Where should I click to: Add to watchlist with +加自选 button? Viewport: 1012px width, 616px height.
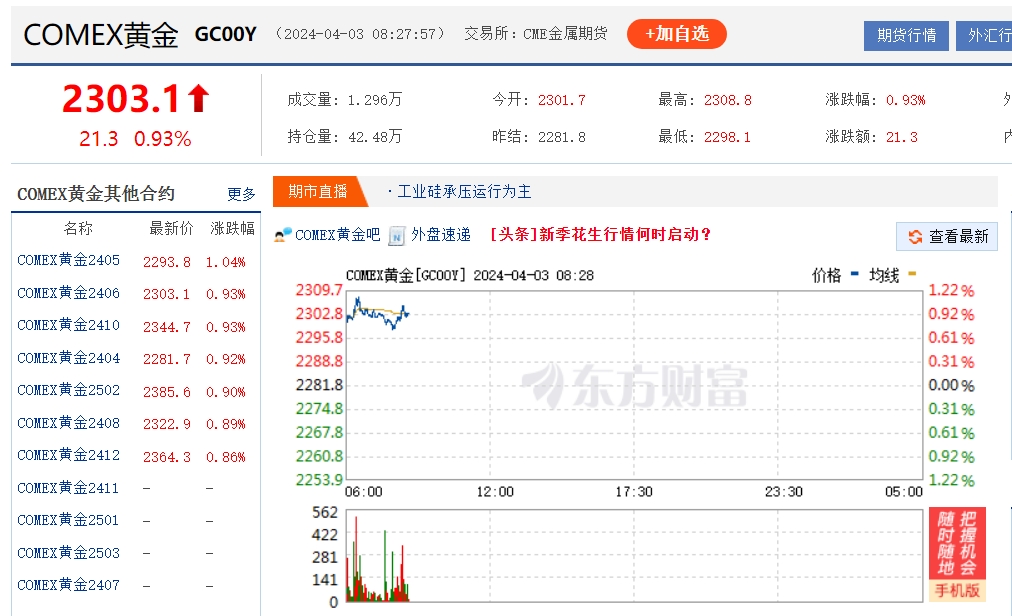(676, 34)
